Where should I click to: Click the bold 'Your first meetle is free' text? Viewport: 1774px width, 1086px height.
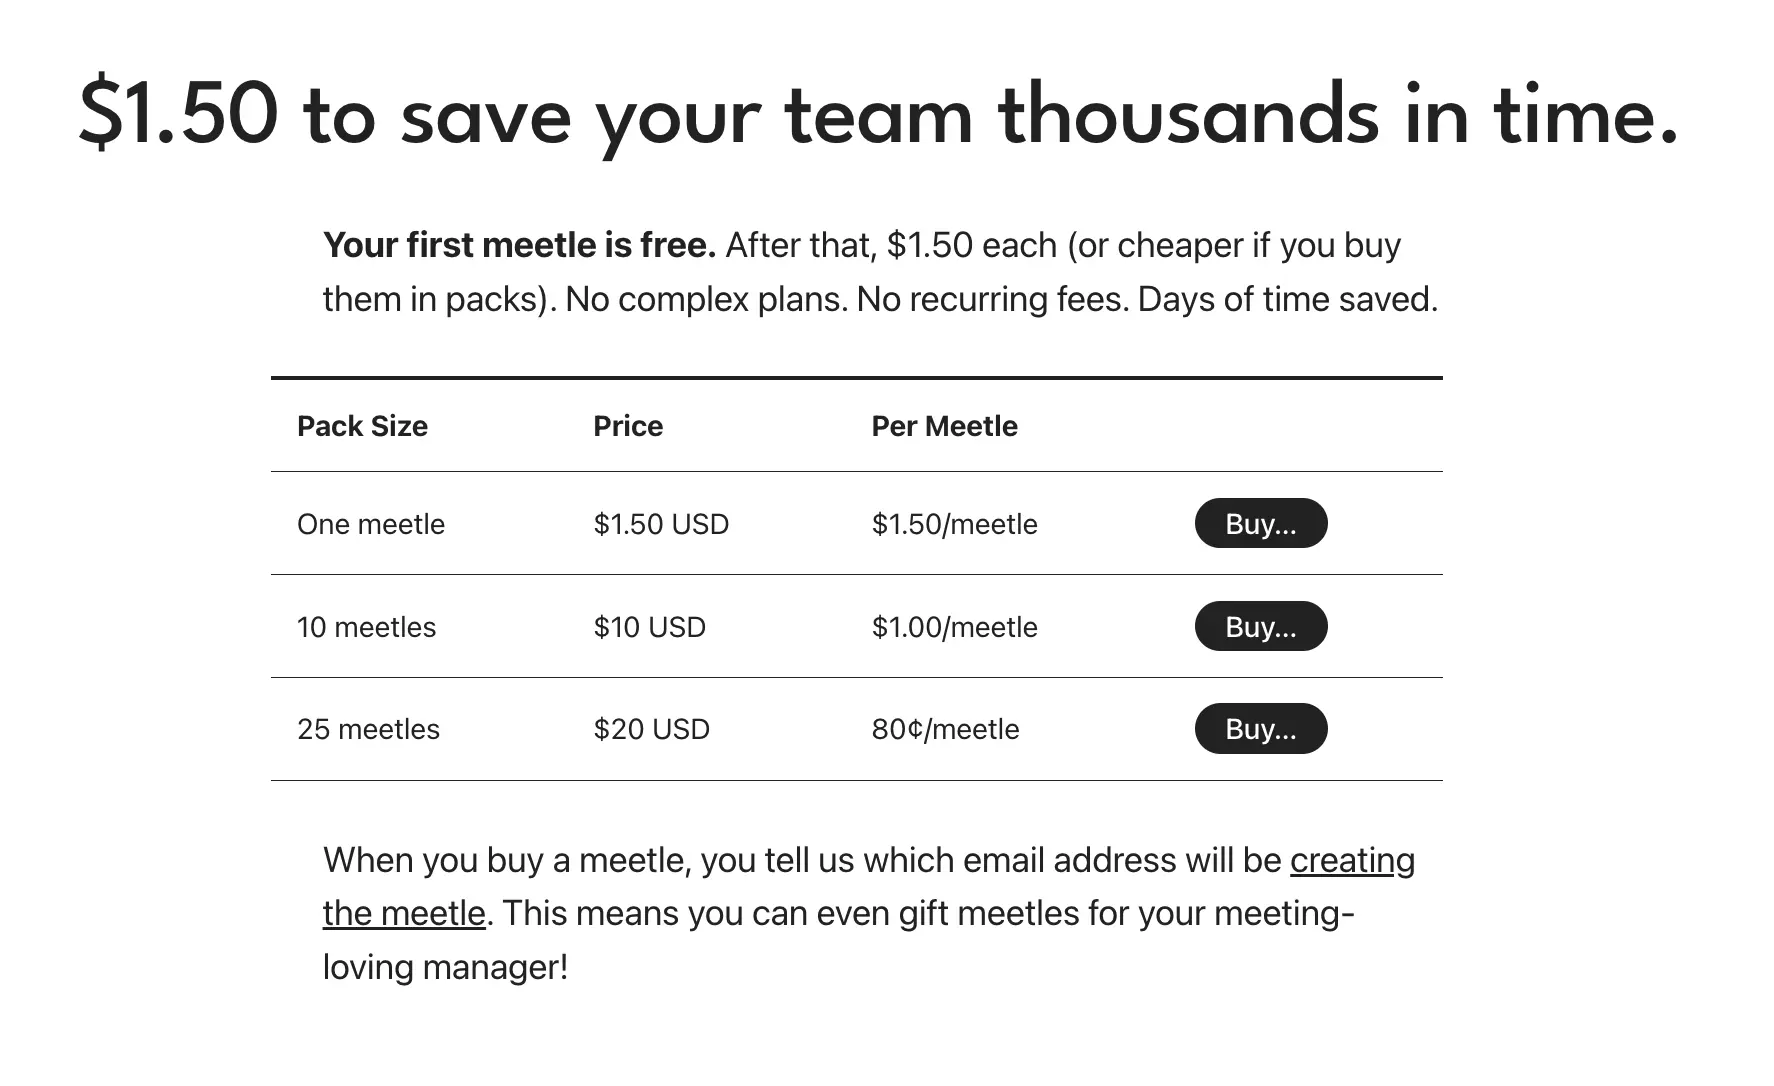point(519,245)
